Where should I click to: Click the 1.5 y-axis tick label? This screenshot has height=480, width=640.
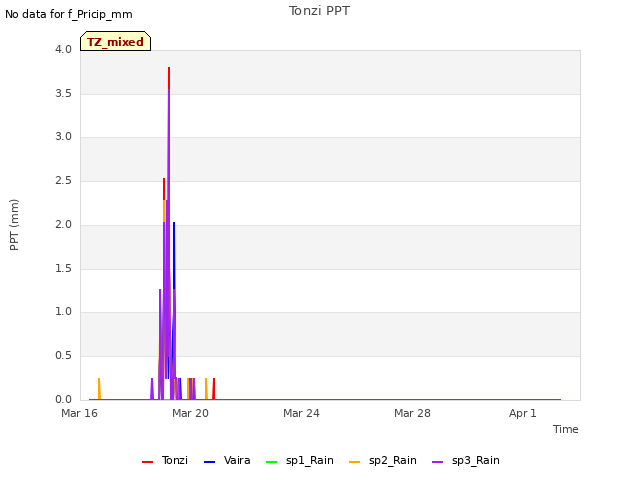tap(63, 269)
